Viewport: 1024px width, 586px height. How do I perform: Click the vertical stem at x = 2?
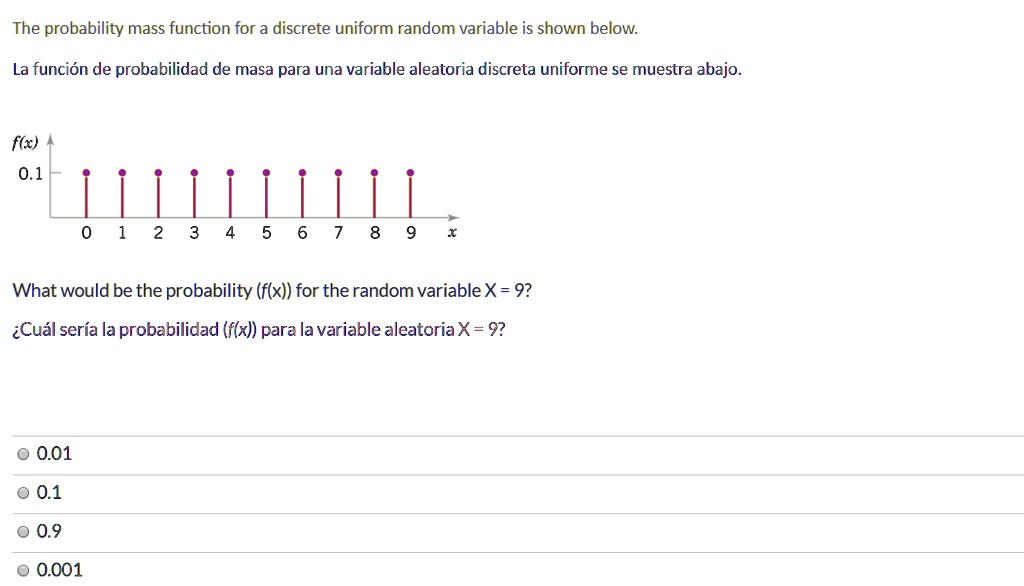(158, 196)
